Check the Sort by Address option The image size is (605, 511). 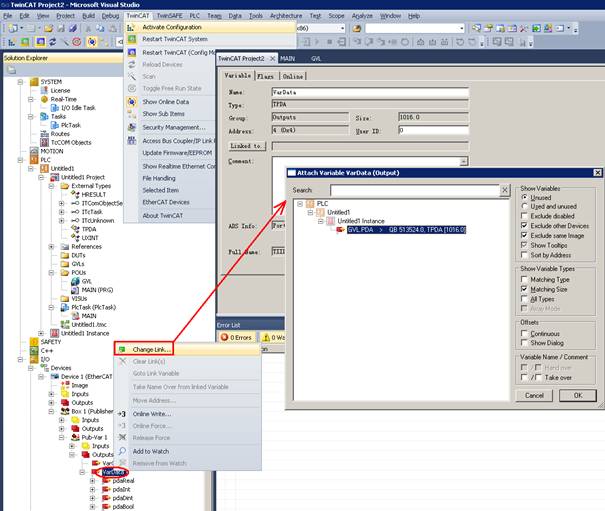pos(526,254)
